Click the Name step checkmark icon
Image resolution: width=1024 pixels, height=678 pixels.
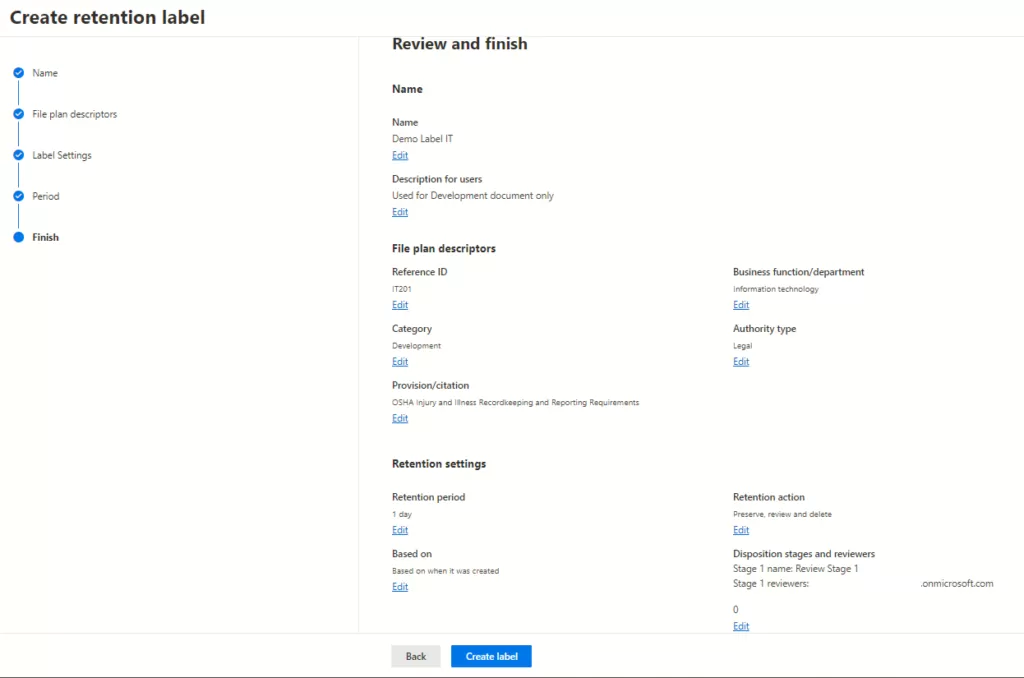click(18, 73)
